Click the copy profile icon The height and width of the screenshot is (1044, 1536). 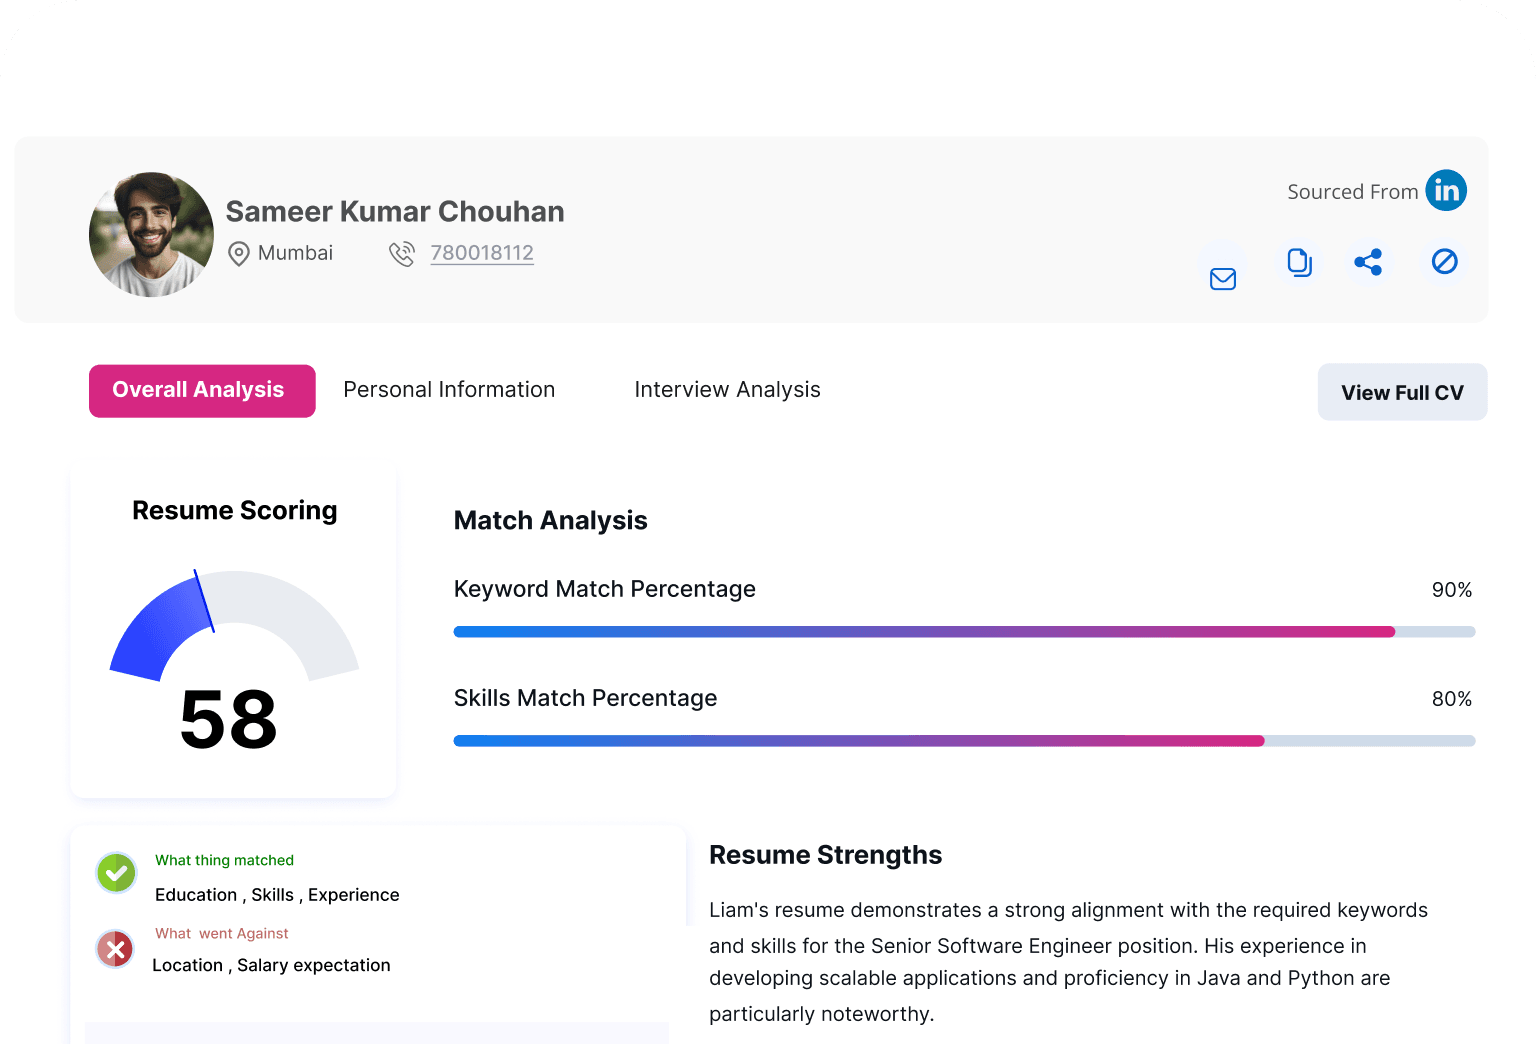pos(1299,262)
